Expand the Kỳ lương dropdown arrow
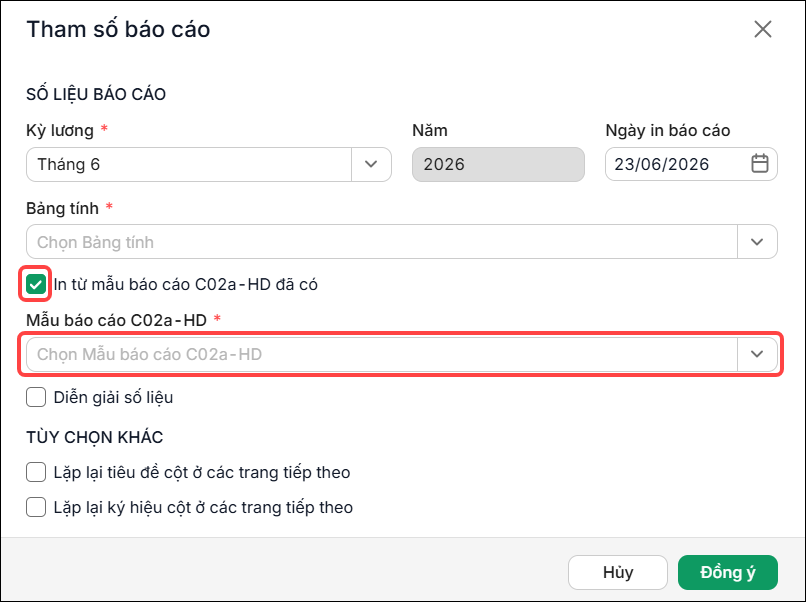 pos(371,164)
